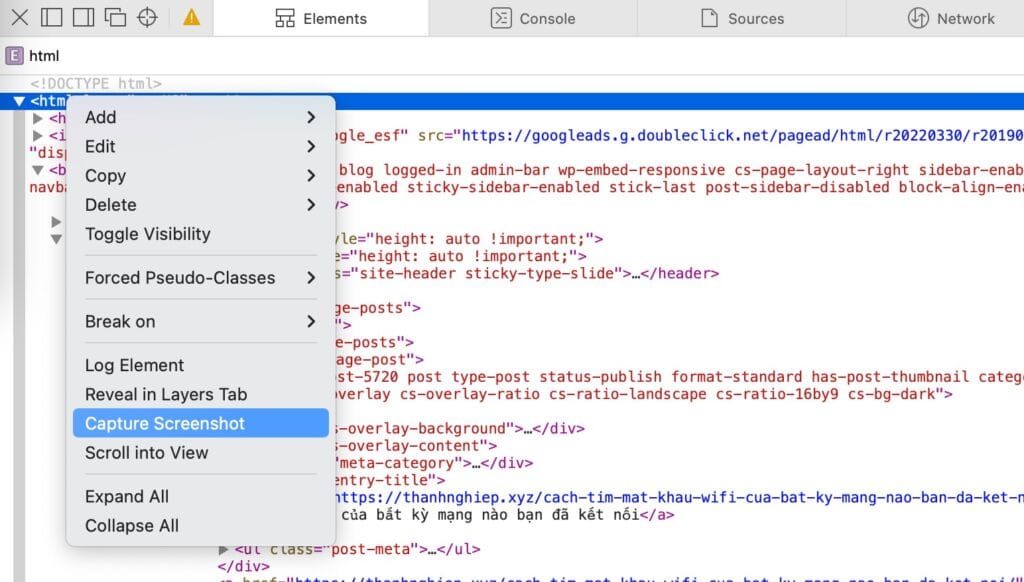
Task: Select the DOCTYPE html line
Action: click(x=95, y=84)
